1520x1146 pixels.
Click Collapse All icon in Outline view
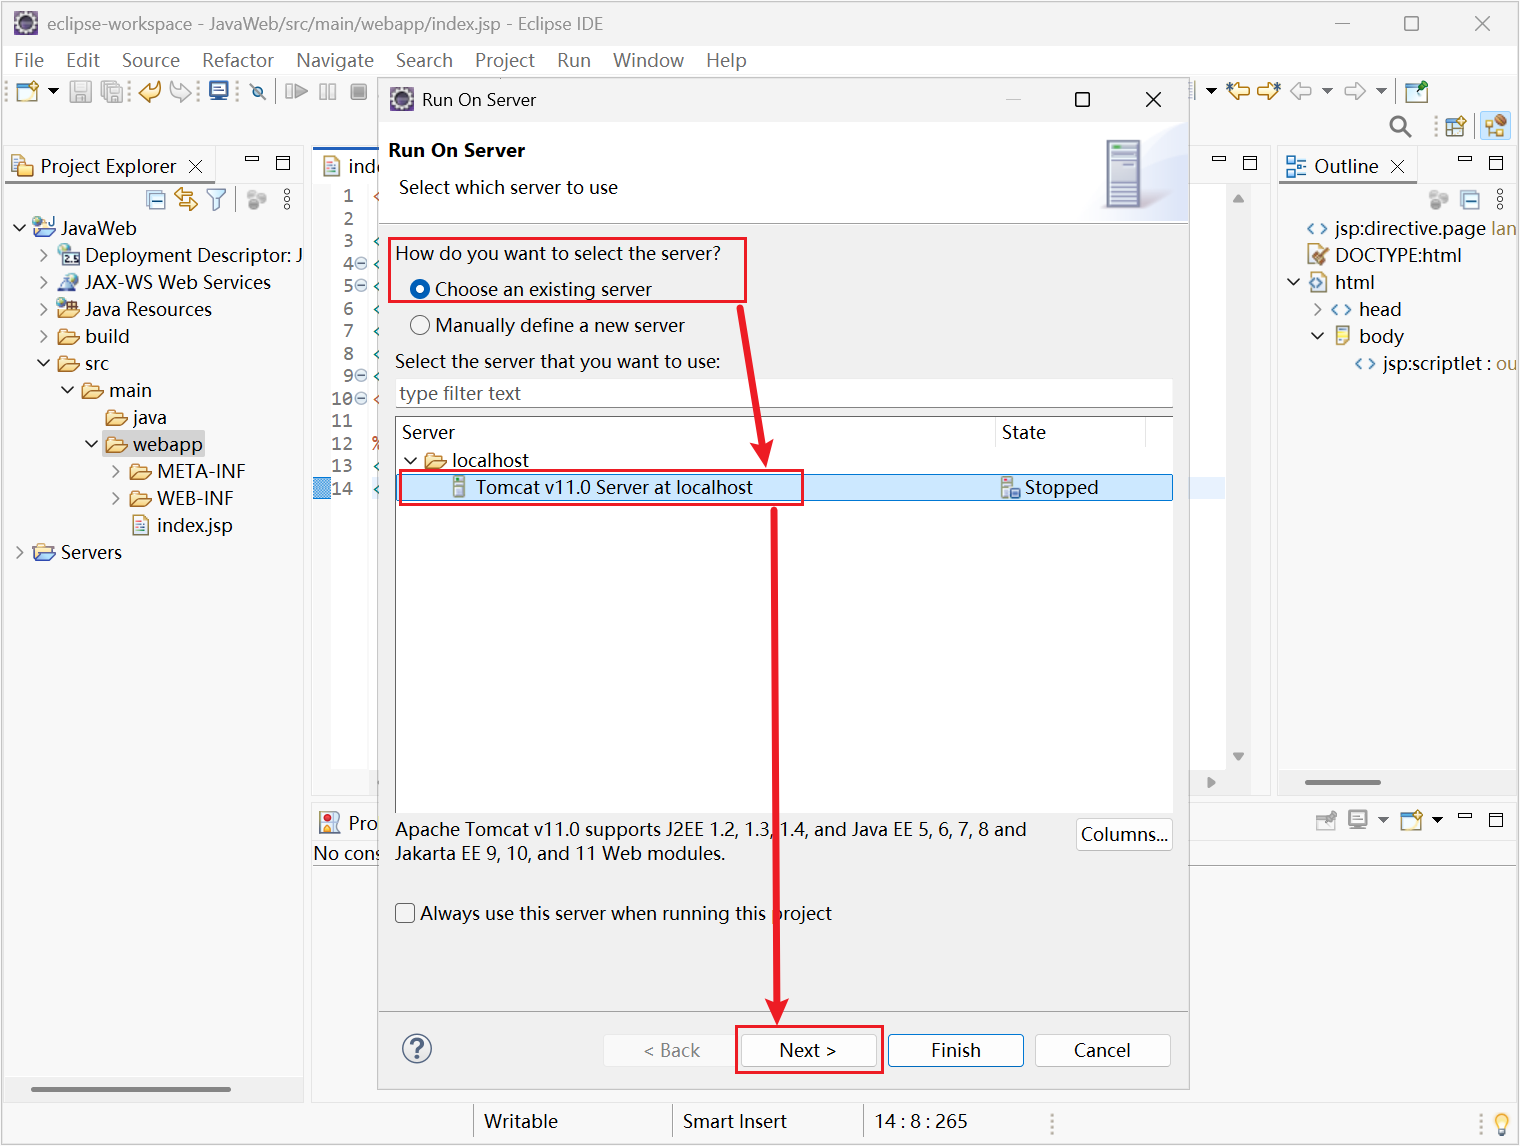[1470, 199]
